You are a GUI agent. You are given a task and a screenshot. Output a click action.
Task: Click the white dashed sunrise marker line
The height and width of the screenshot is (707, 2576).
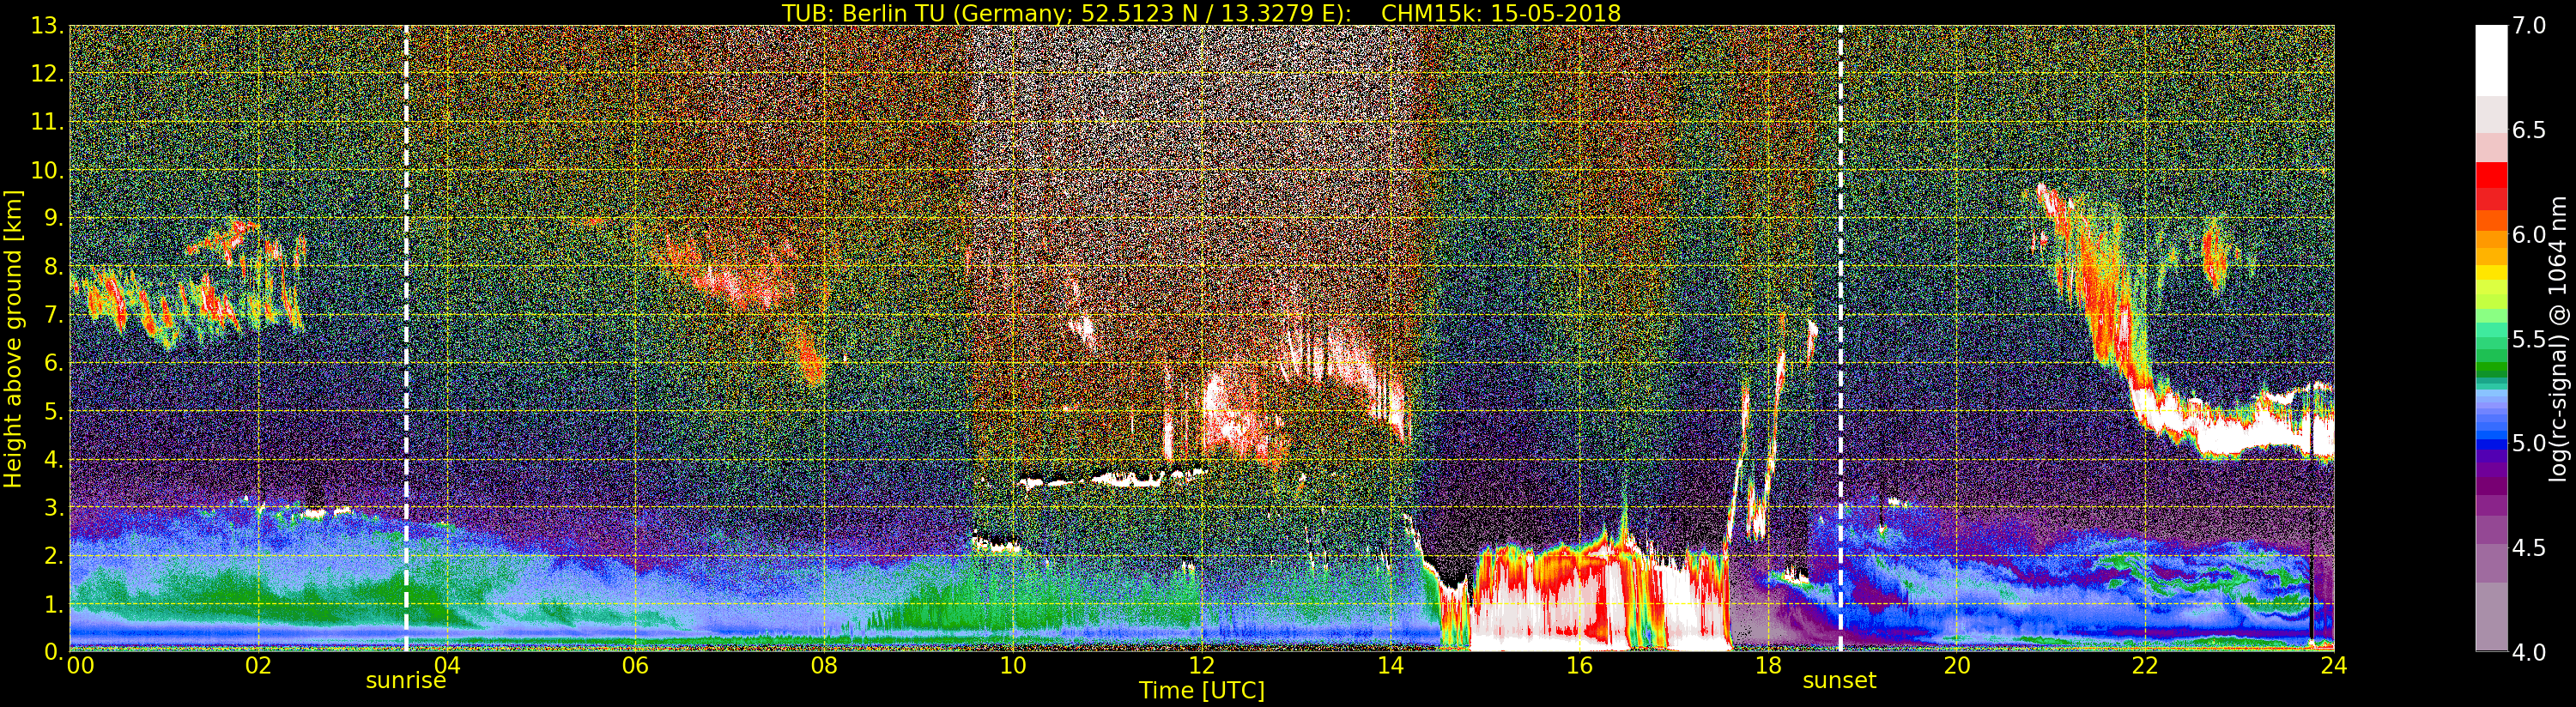(x=406, y=338)
